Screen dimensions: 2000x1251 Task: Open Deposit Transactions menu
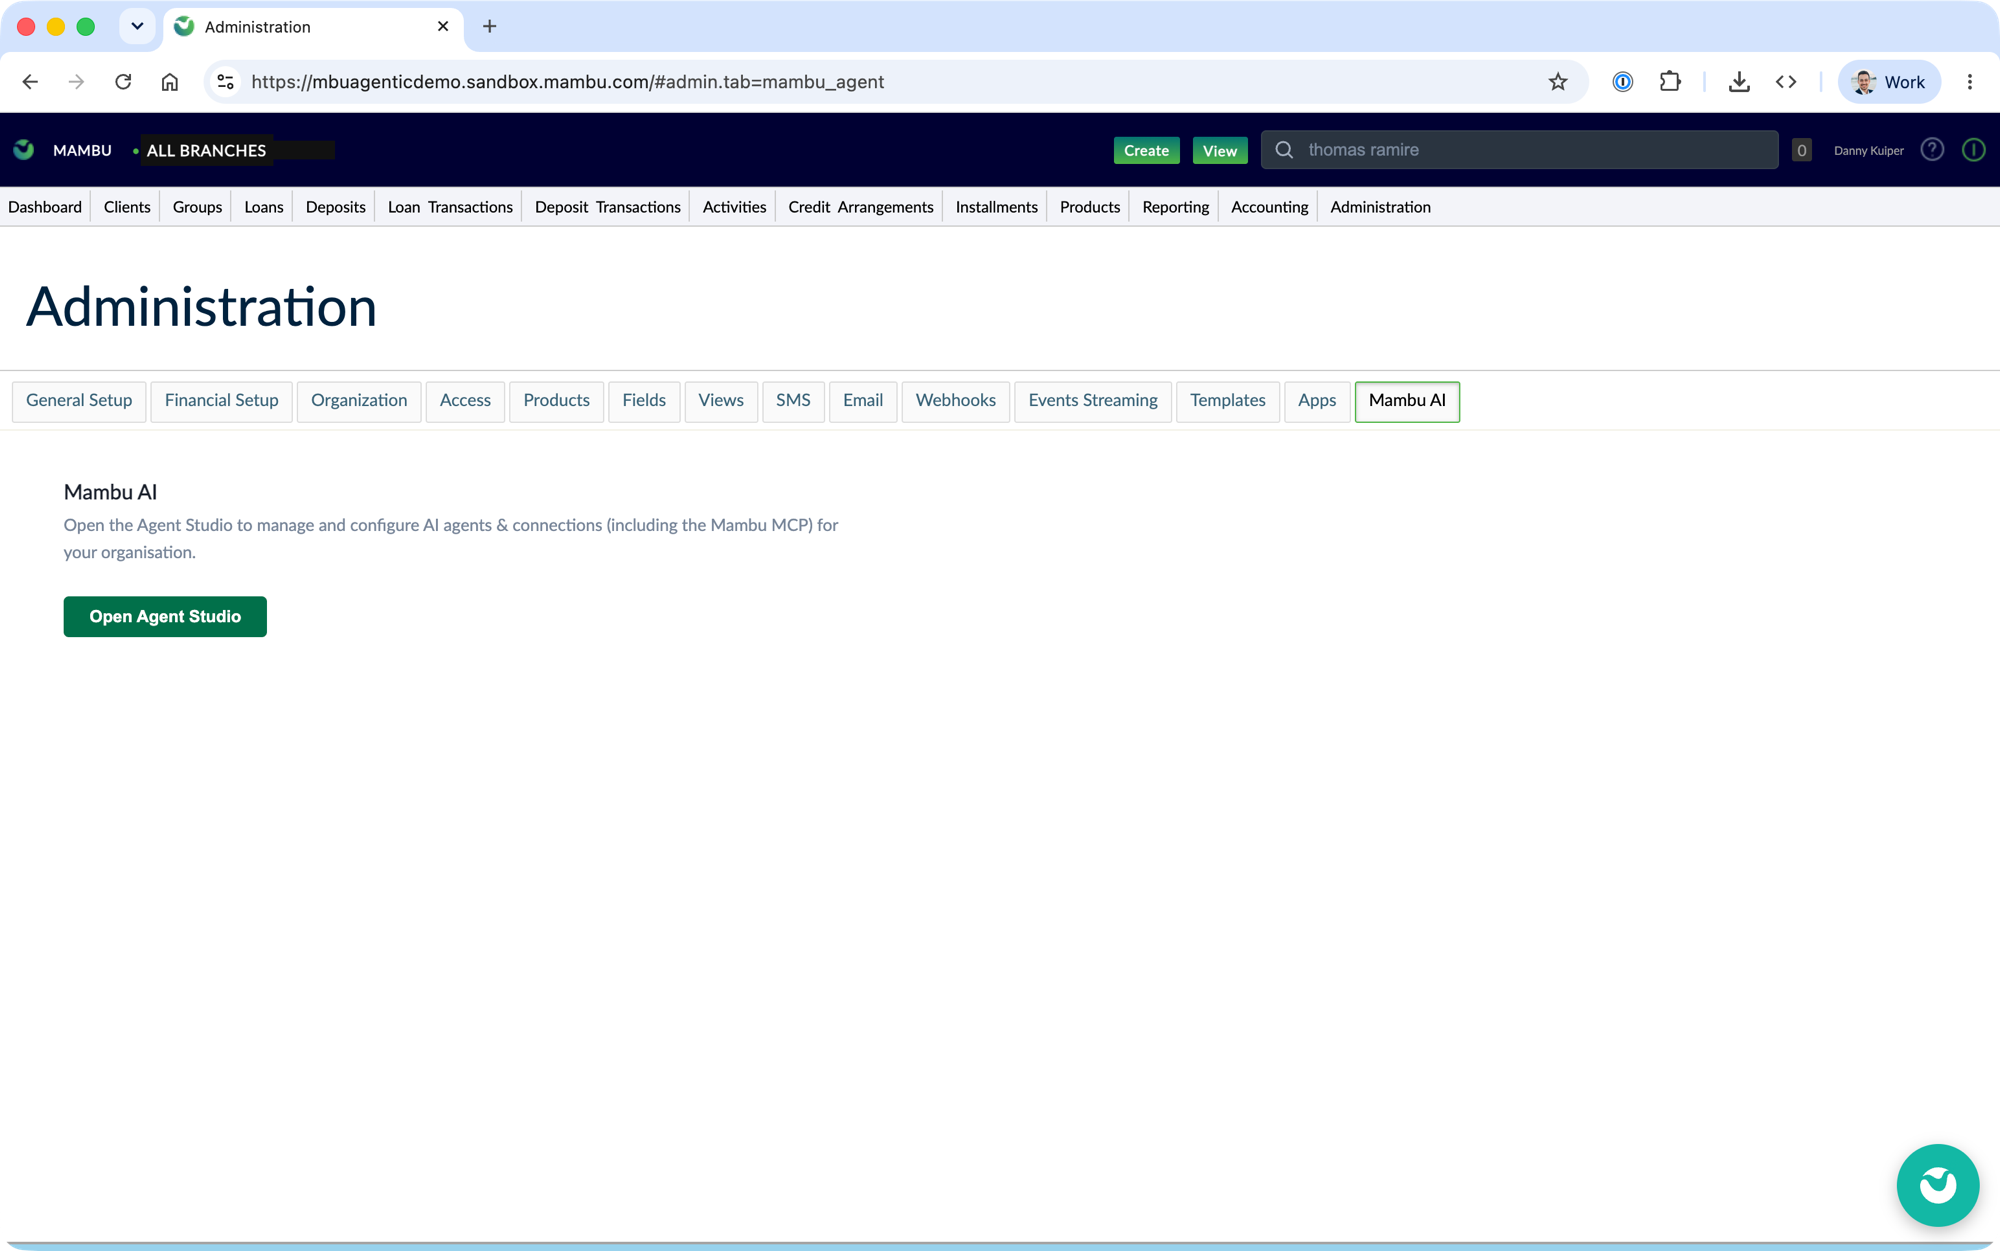[x=607, y=207]
